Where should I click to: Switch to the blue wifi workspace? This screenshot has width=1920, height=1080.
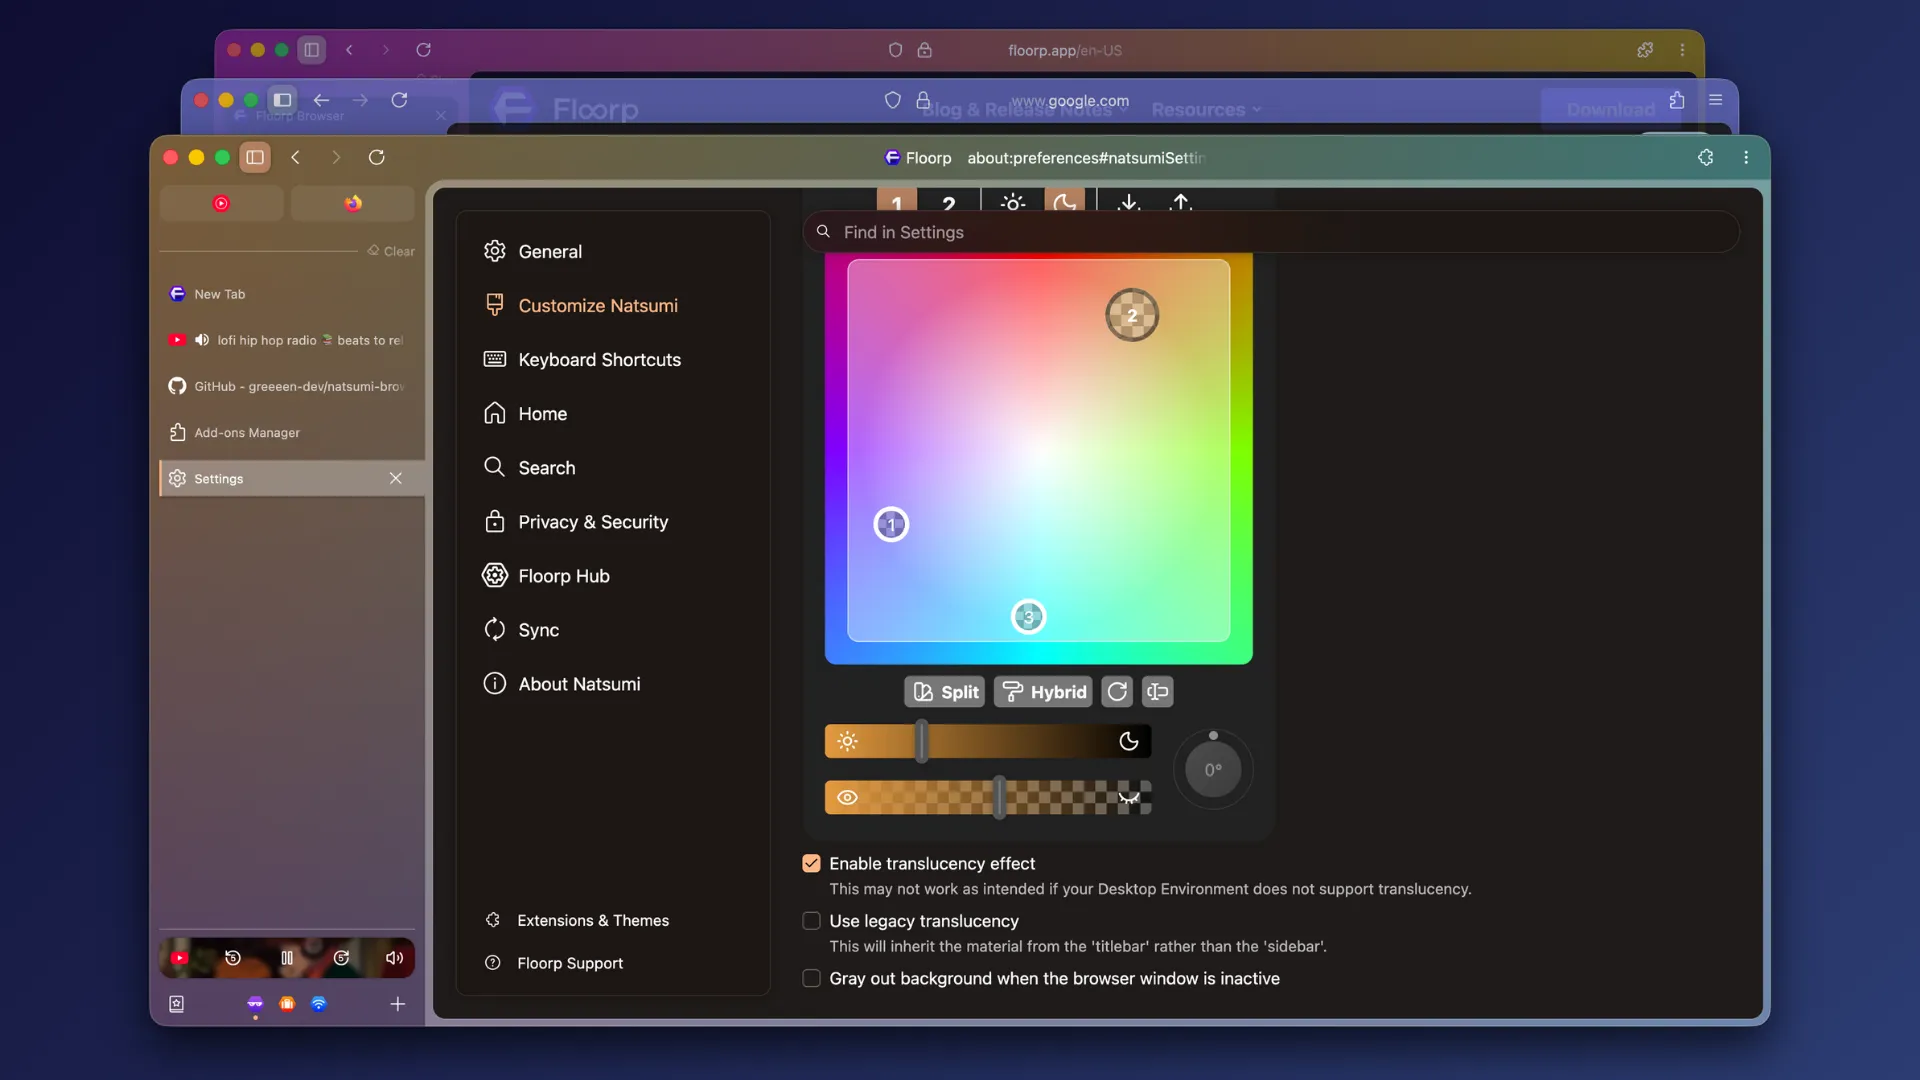(x=319, y=1004)
